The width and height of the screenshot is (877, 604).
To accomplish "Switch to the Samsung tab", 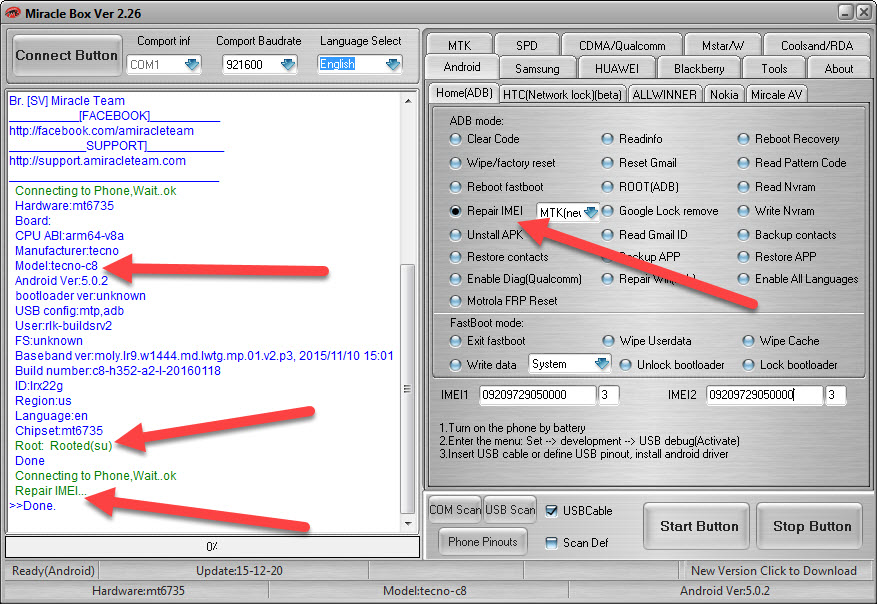I will point(537,68).
